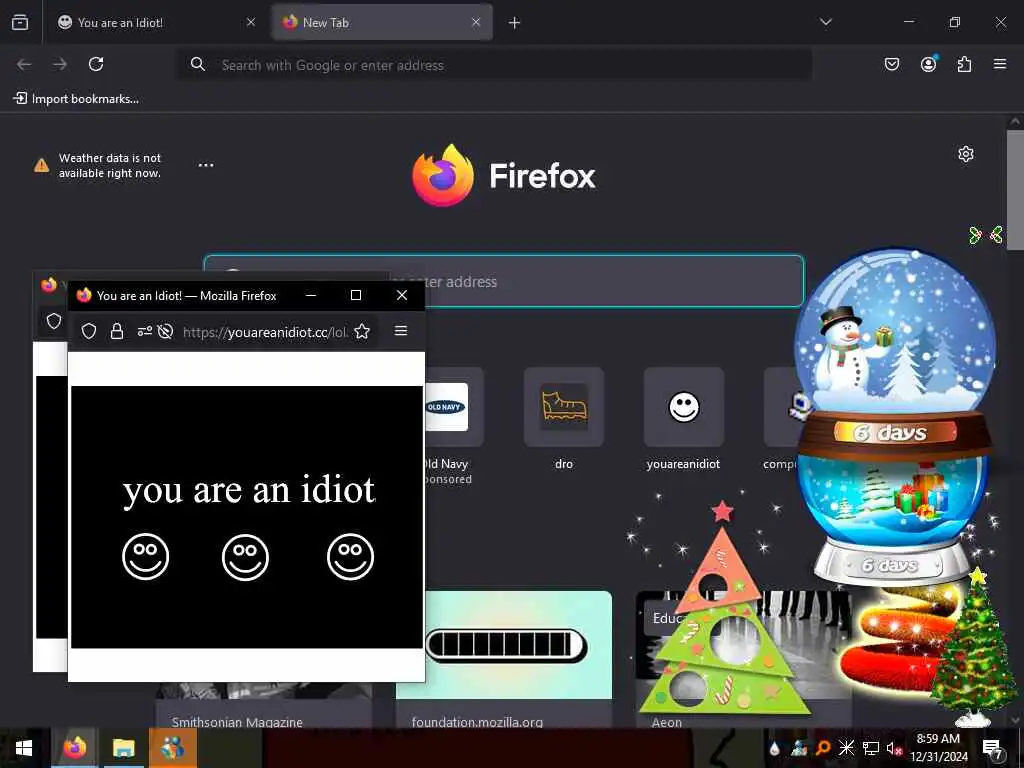
Task: Open the notification center icon
Action: click(992, 748)
